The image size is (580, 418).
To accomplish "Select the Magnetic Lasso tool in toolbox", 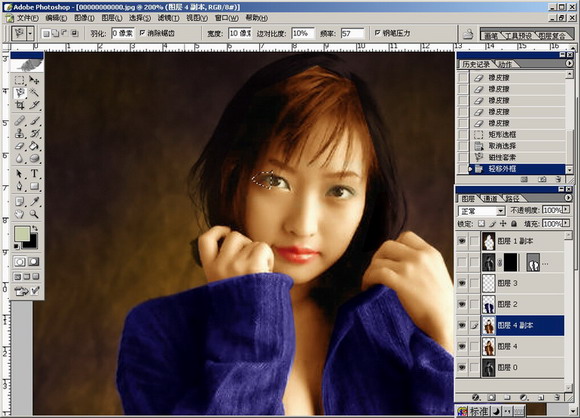I will (x=20, y=92).
